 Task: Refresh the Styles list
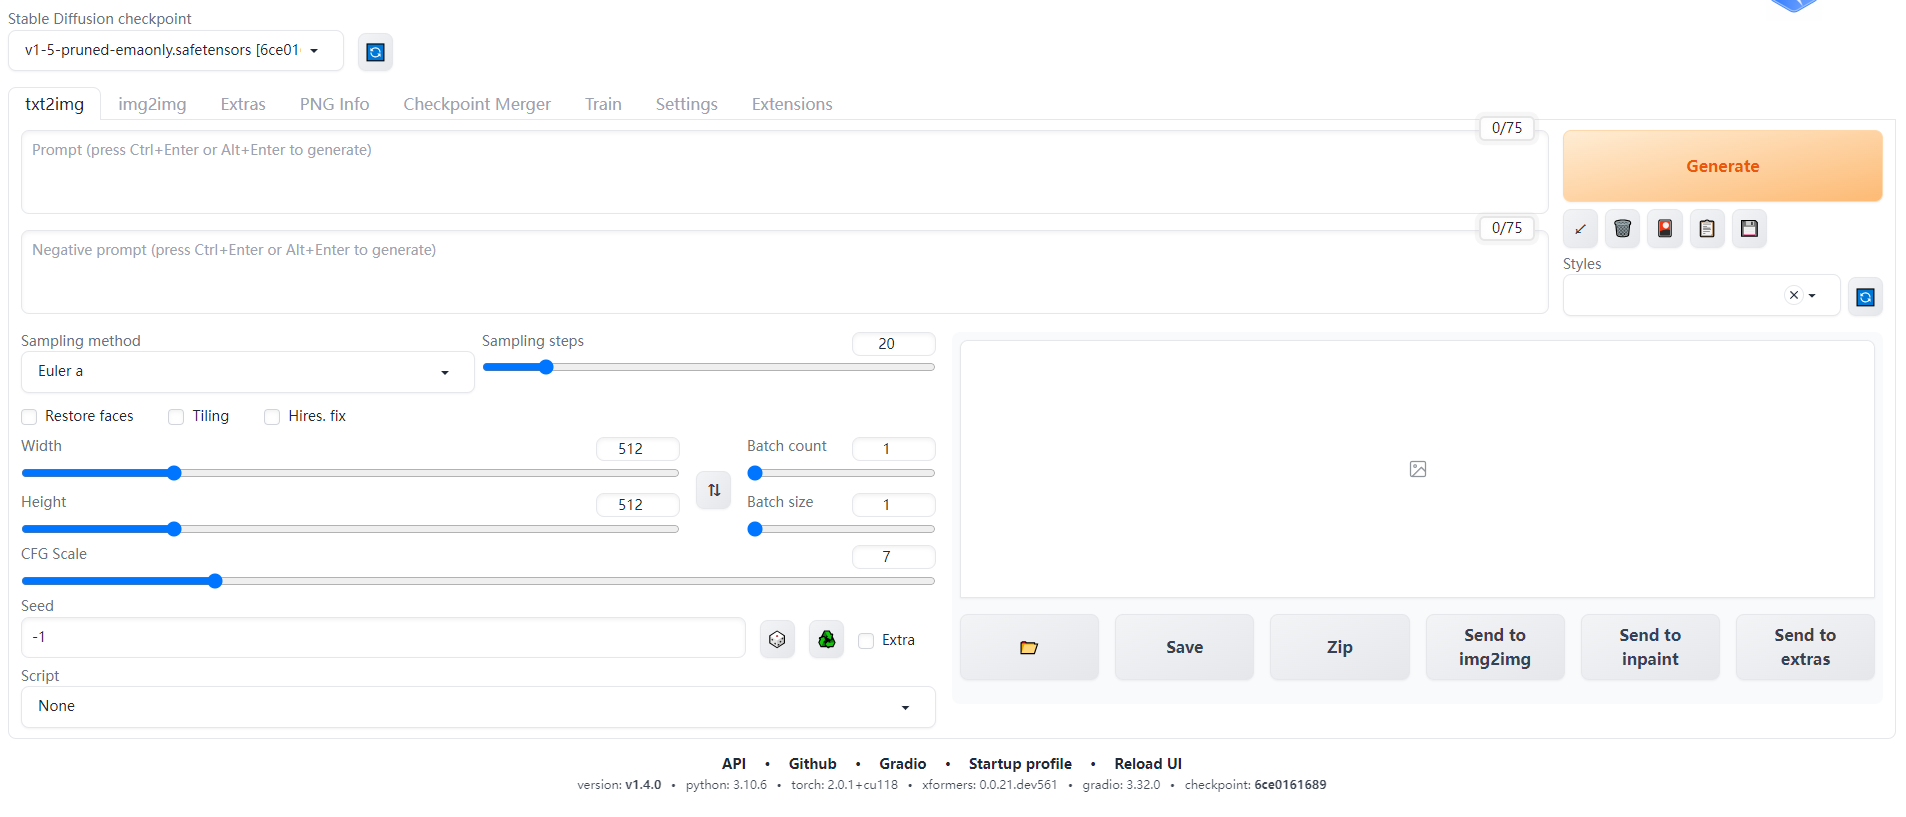tap(1865, 297)
